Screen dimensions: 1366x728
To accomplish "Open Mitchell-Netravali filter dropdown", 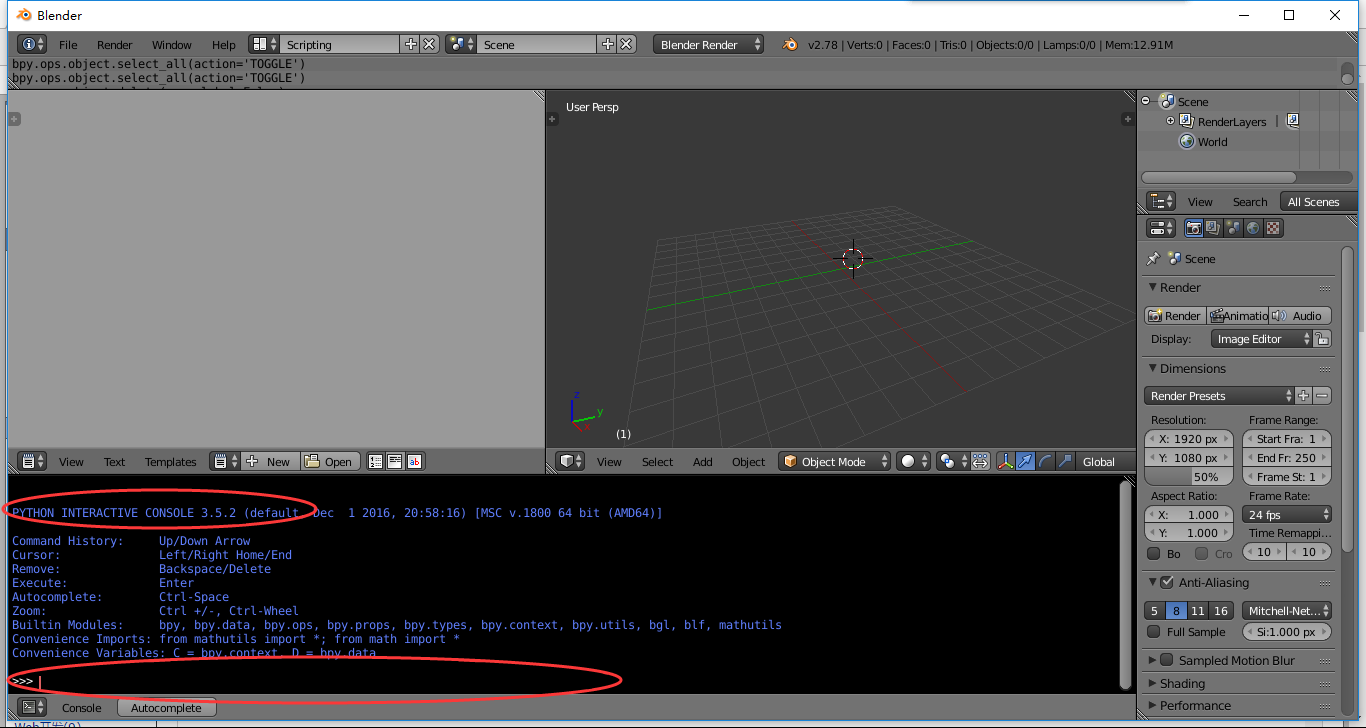I will click(1287, 610).
